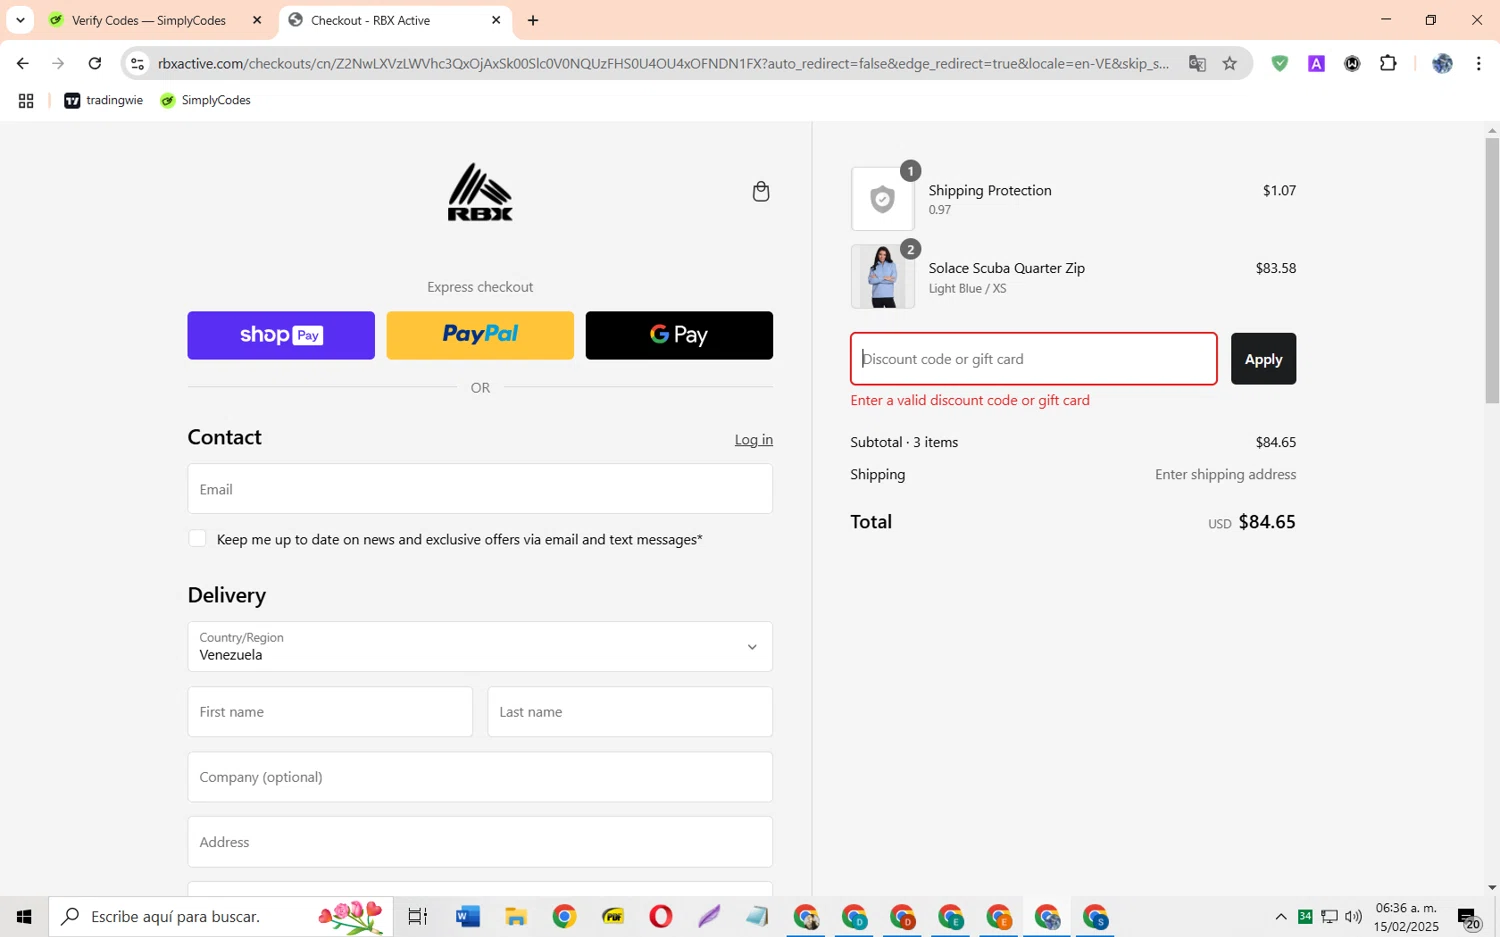The image size is (1500, 937).
Task: Focus the discount code or gift card field
Action: (1034, 359)
